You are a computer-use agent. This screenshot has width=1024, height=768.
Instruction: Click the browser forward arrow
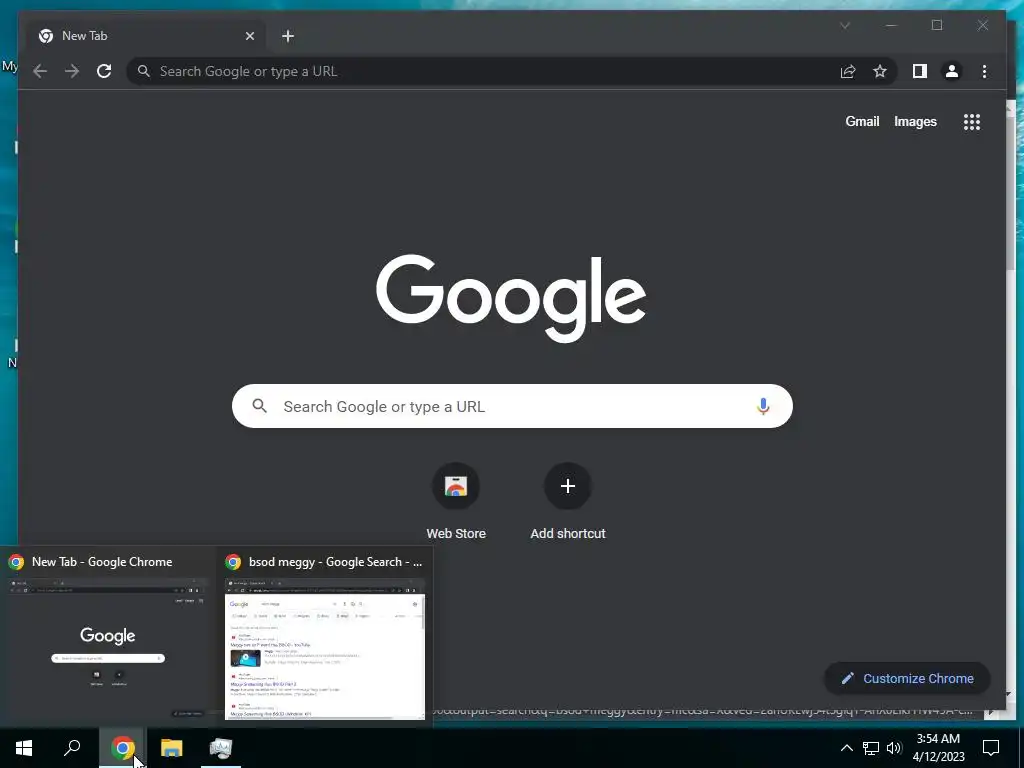72,71
